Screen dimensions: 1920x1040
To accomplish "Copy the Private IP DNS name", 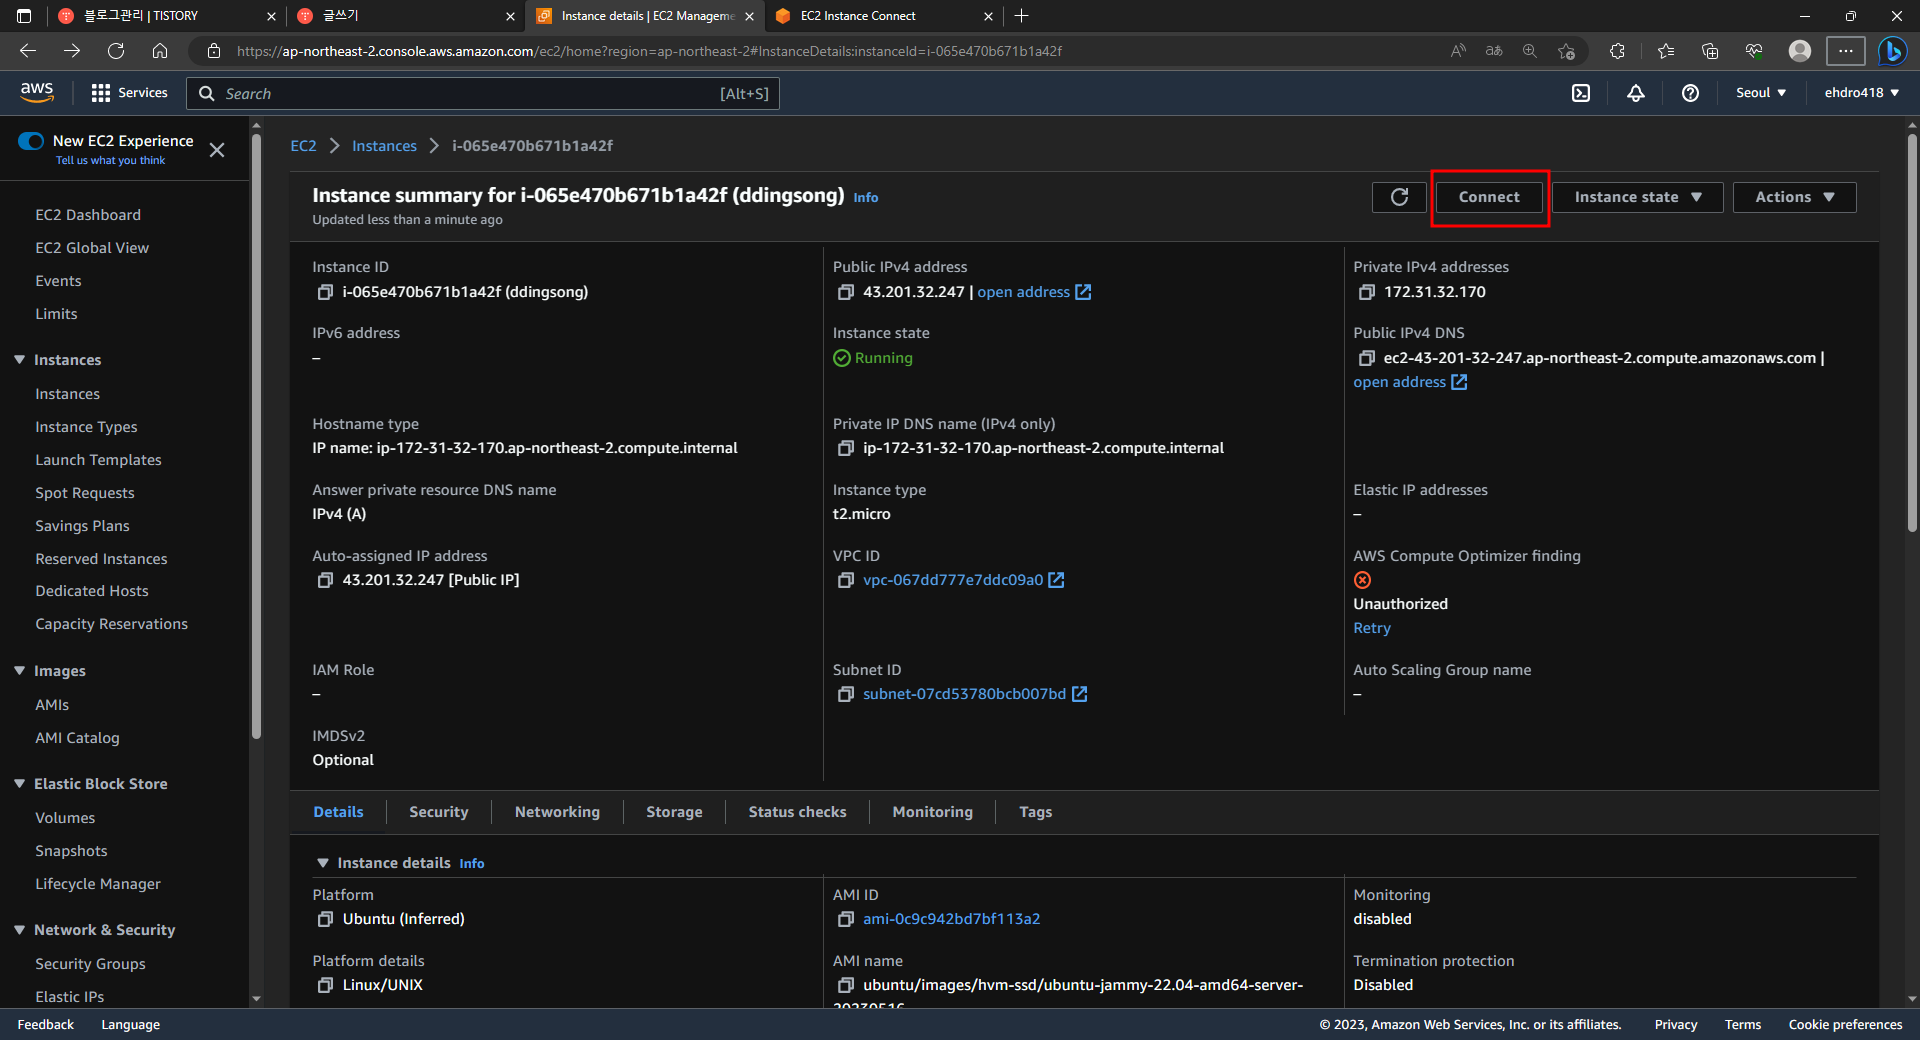I will [x=845, y=448].
